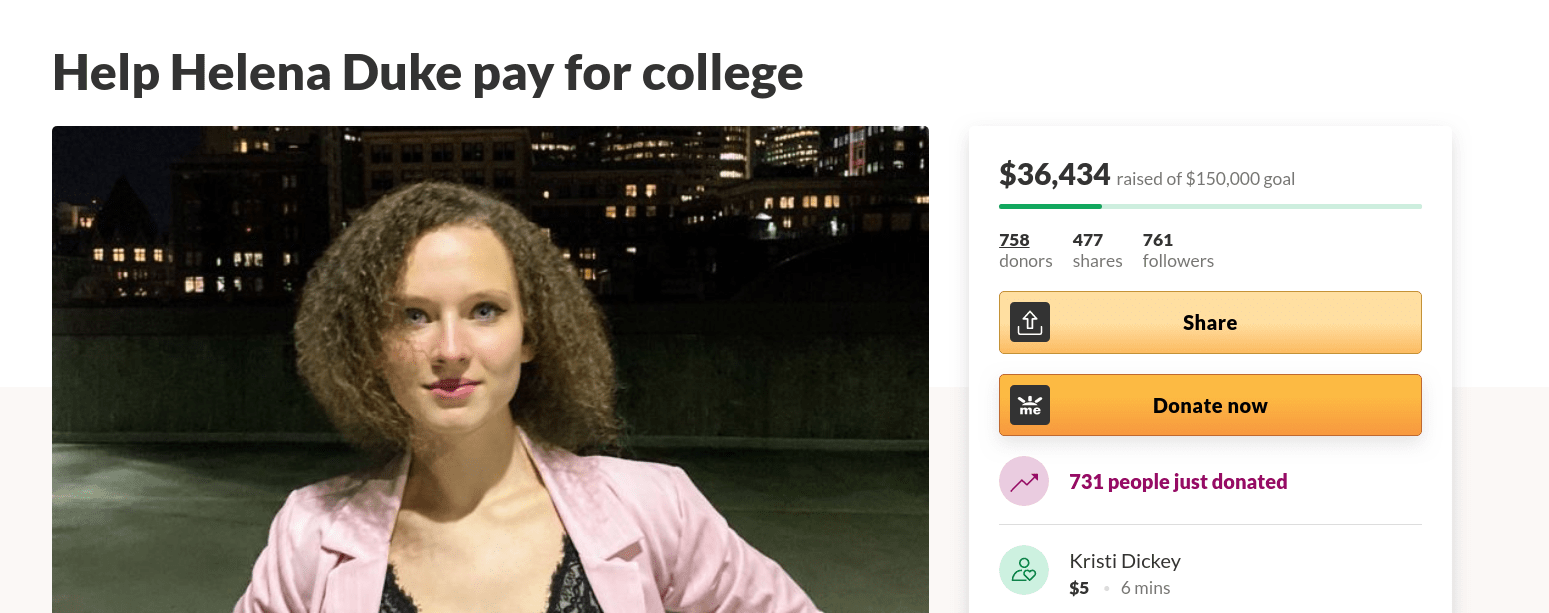Click the "Help Helena Duke pay for college" title

coord(427,72)
